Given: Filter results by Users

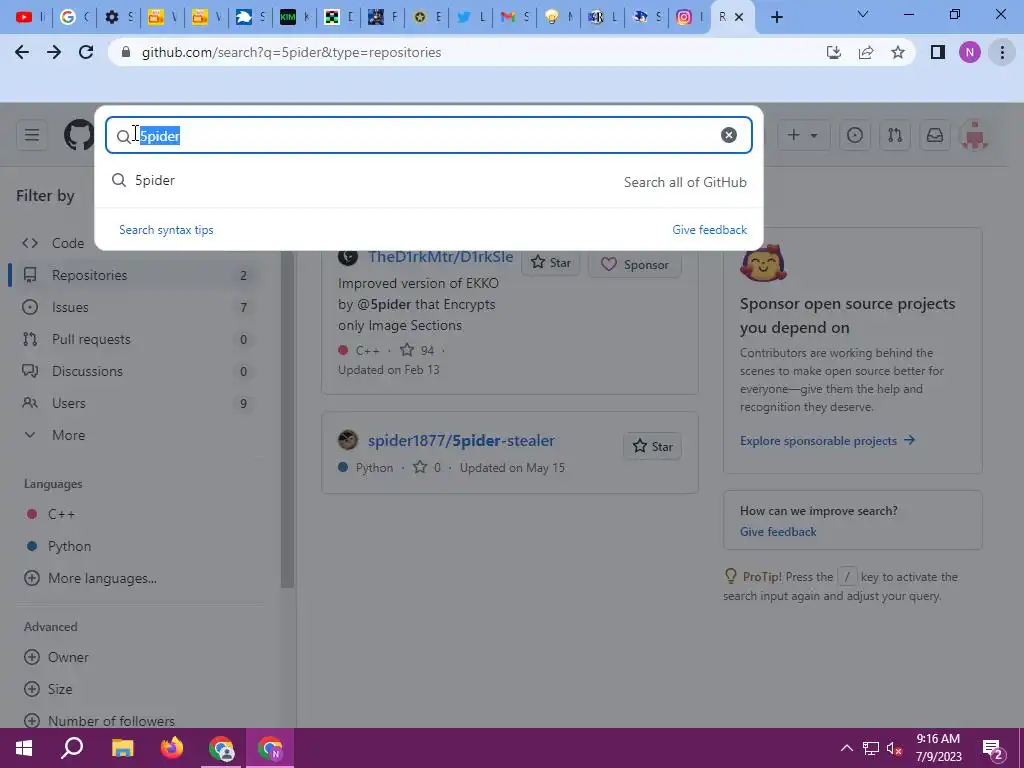Looking at the screenshot, I should [135, 403].
